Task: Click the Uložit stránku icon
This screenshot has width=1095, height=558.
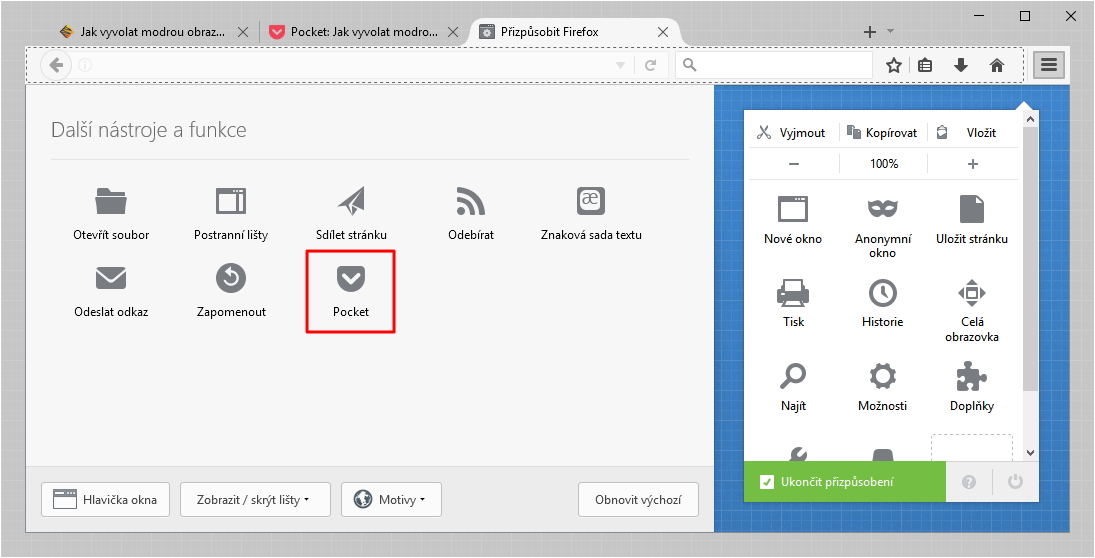Action: [x=972, y=208]
